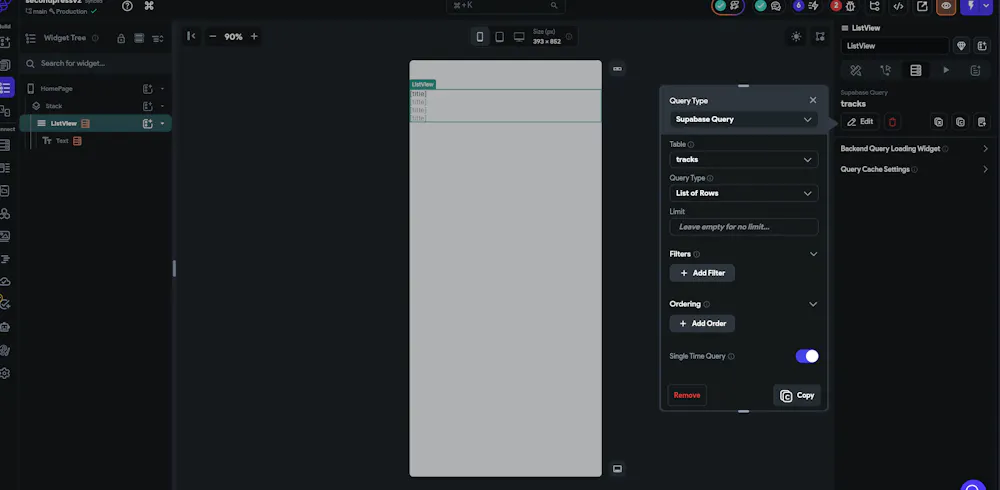Collapse the Ordering section chevron
1000x490 pixels.
pos(813,304)
